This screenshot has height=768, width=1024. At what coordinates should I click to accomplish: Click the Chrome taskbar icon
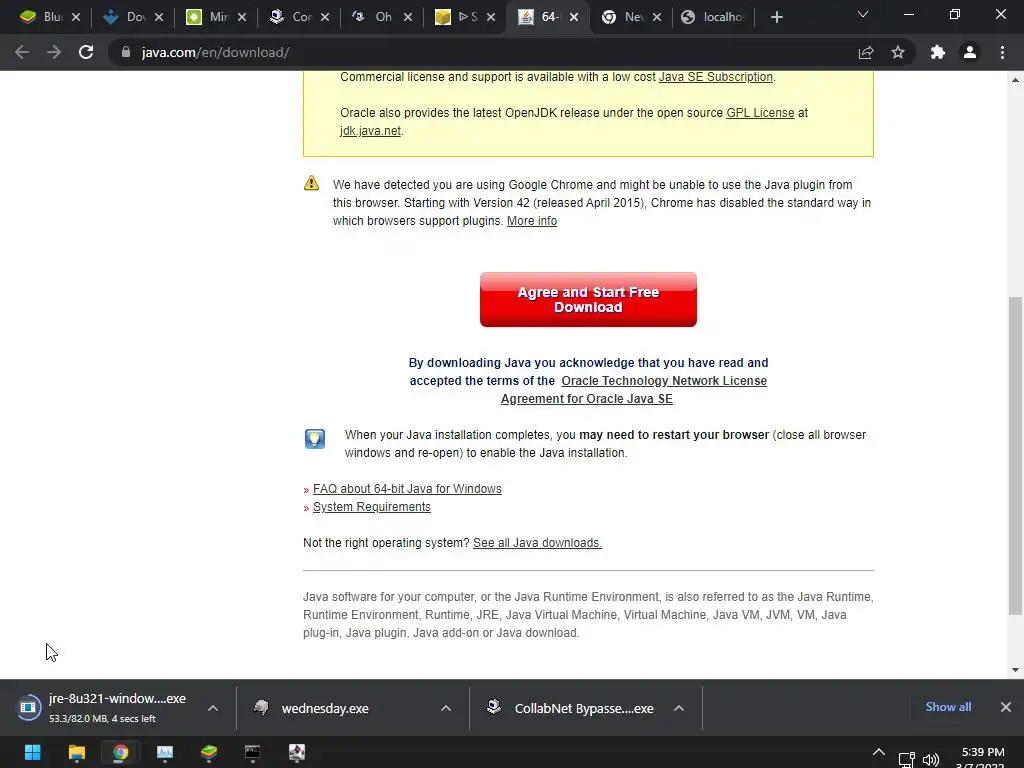tap(121, 752)
